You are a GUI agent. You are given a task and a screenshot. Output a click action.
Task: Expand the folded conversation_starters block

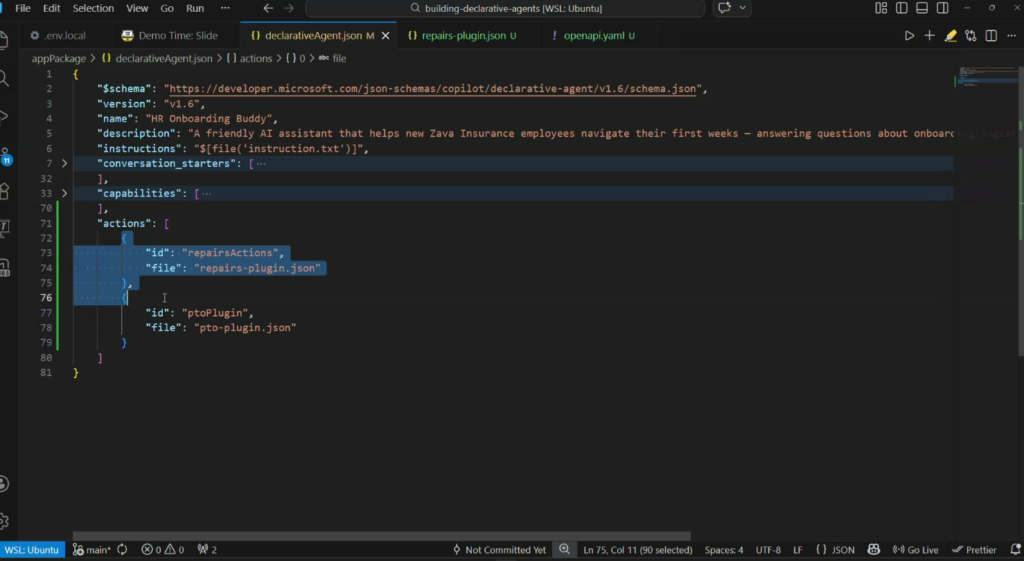pos(65,163)
